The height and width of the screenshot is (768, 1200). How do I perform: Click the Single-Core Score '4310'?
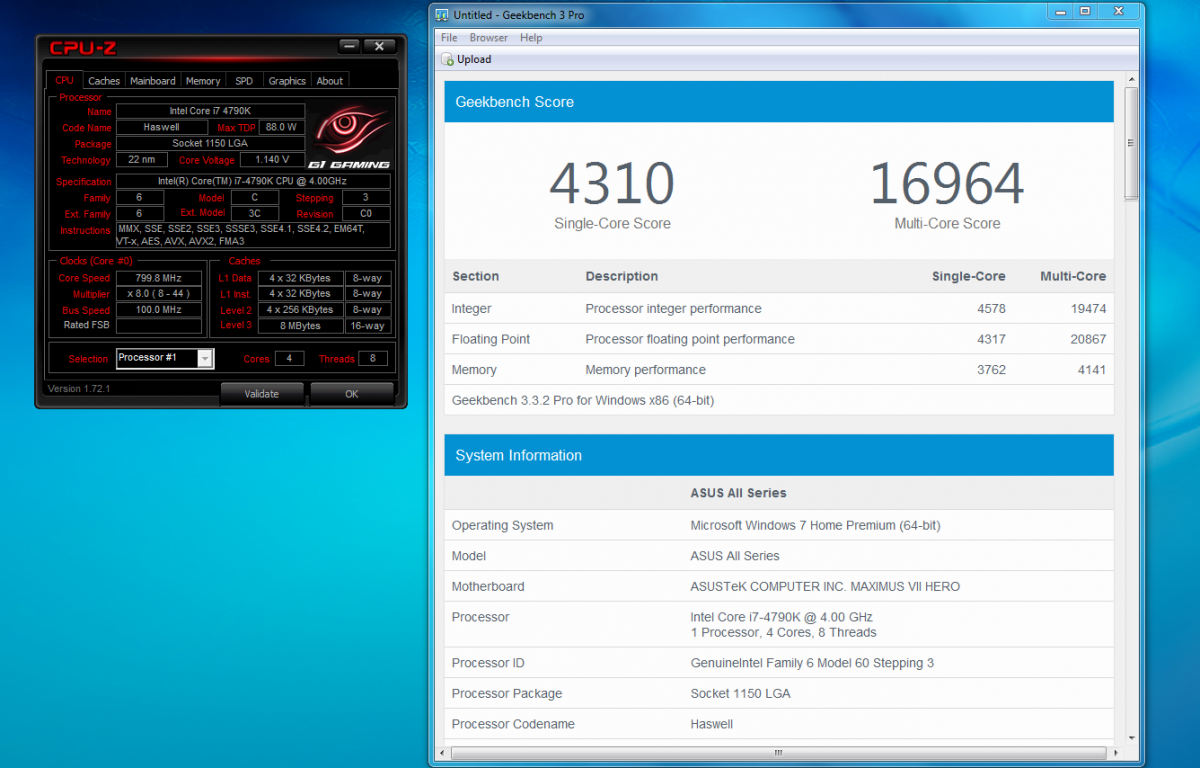tap(612, 183)
